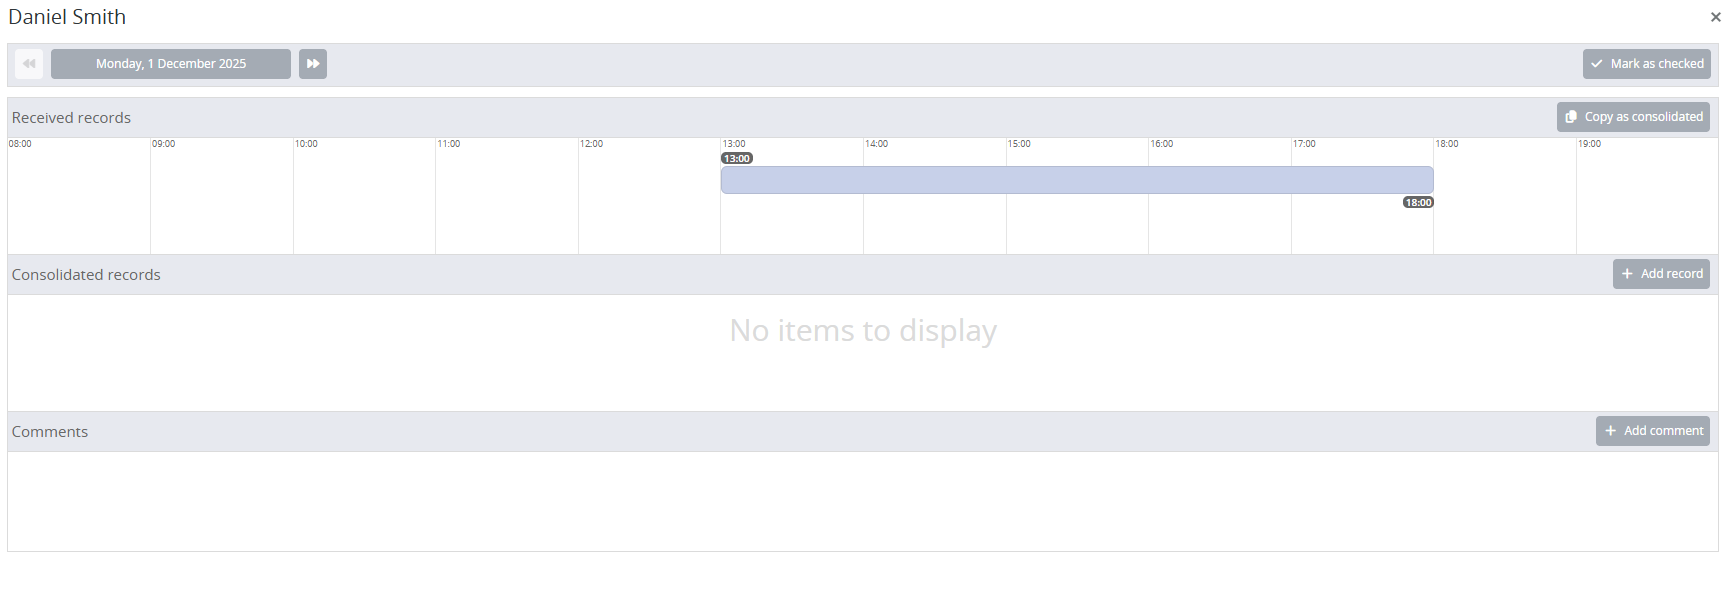Screen dimensions: 1726x593
Task: Click the plus icon beside Add comment
Action: (x=1610, y=431)
